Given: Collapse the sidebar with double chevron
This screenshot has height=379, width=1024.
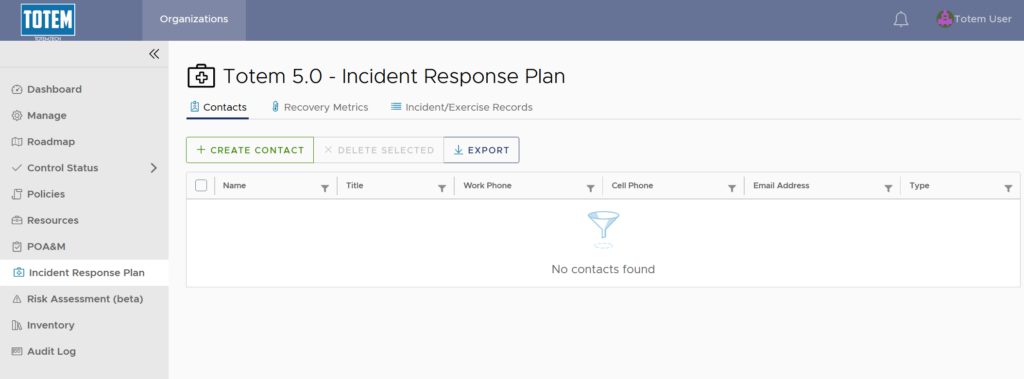Looking at the screenshot, I should 154,54.
